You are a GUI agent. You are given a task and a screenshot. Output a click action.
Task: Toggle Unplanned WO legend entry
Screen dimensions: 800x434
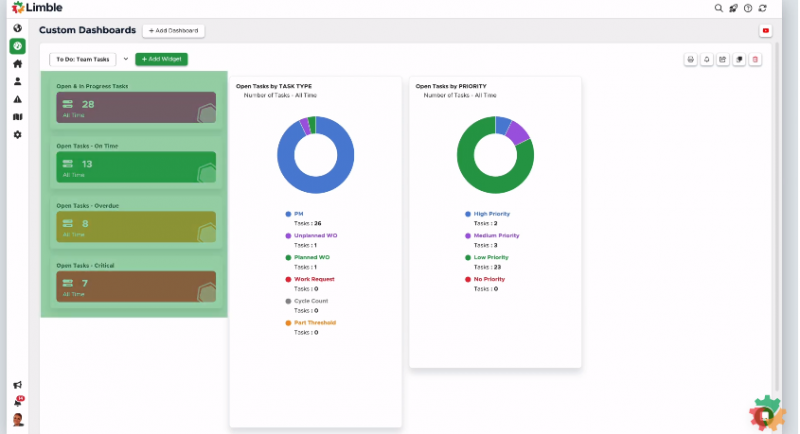(312, 235)
